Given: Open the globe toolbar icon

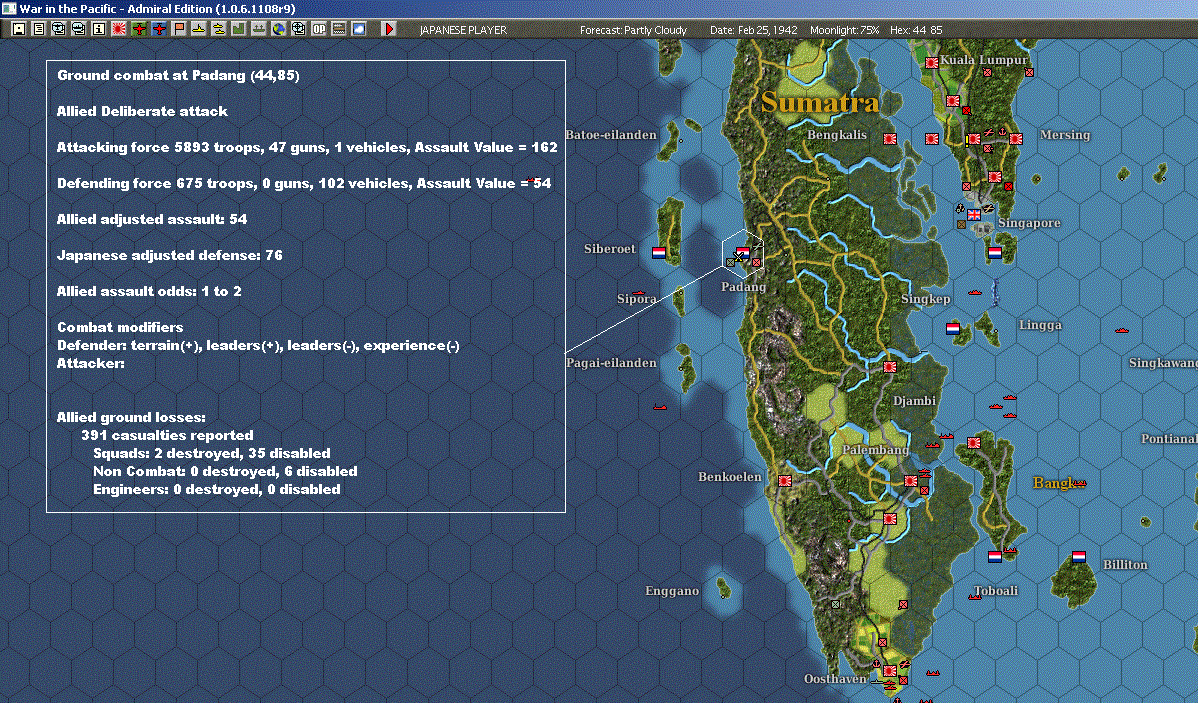Looking at the screenshot, I should pyautogui.click(x=279, y=29).
